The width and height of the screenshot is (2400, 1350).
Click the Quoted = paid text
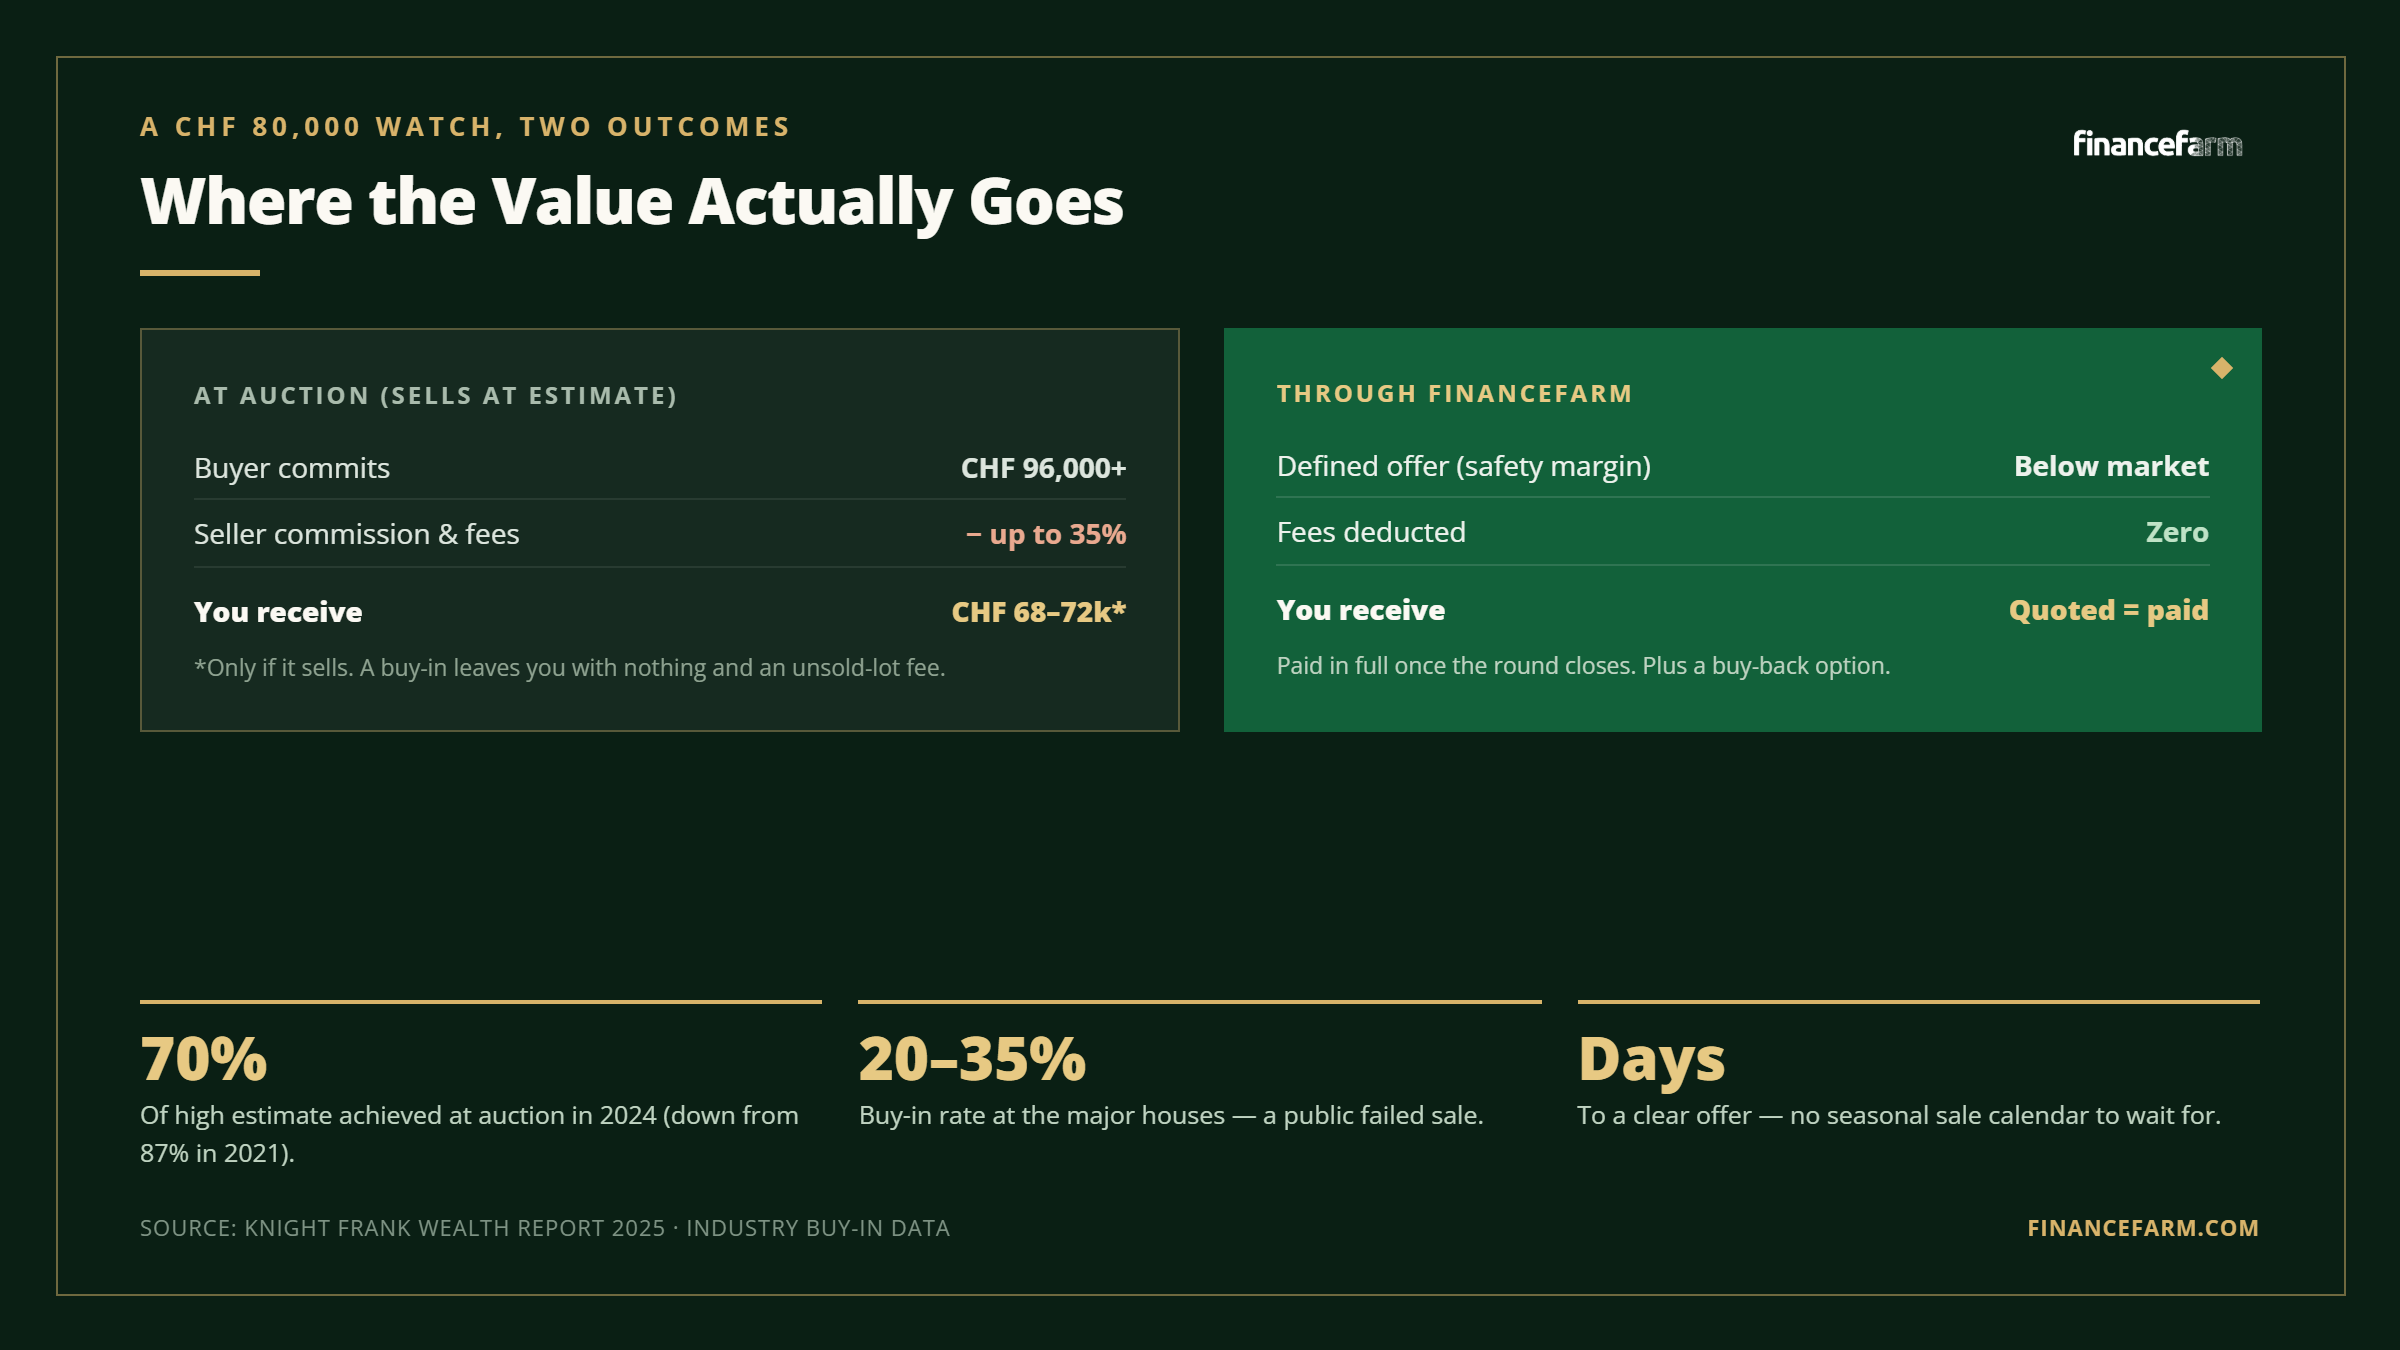point(2109,610)
